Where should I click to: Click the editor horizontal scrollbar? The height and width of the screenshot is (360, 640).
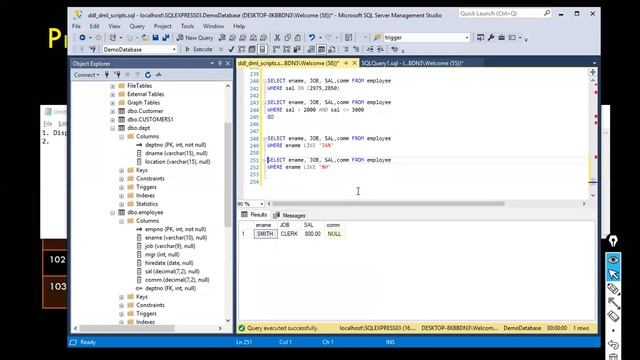pyautogui.click(x=388, y=204)
